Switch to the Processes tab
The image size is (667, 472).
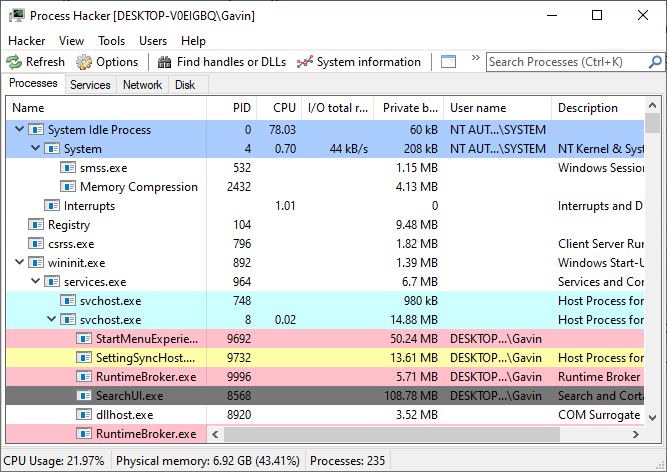pyautogui.click(x=33, y=83)
